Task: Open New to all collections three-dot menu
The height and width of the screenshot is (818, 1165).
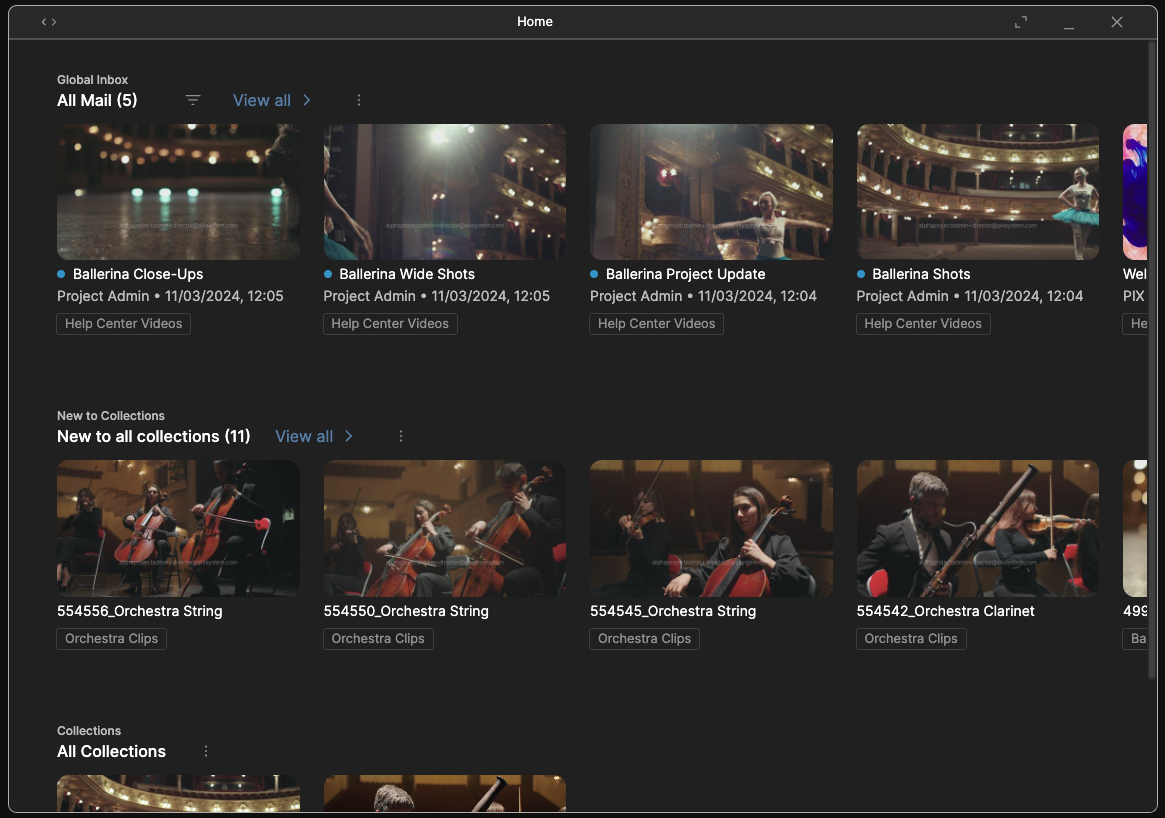Action: [x=401, y=436]
